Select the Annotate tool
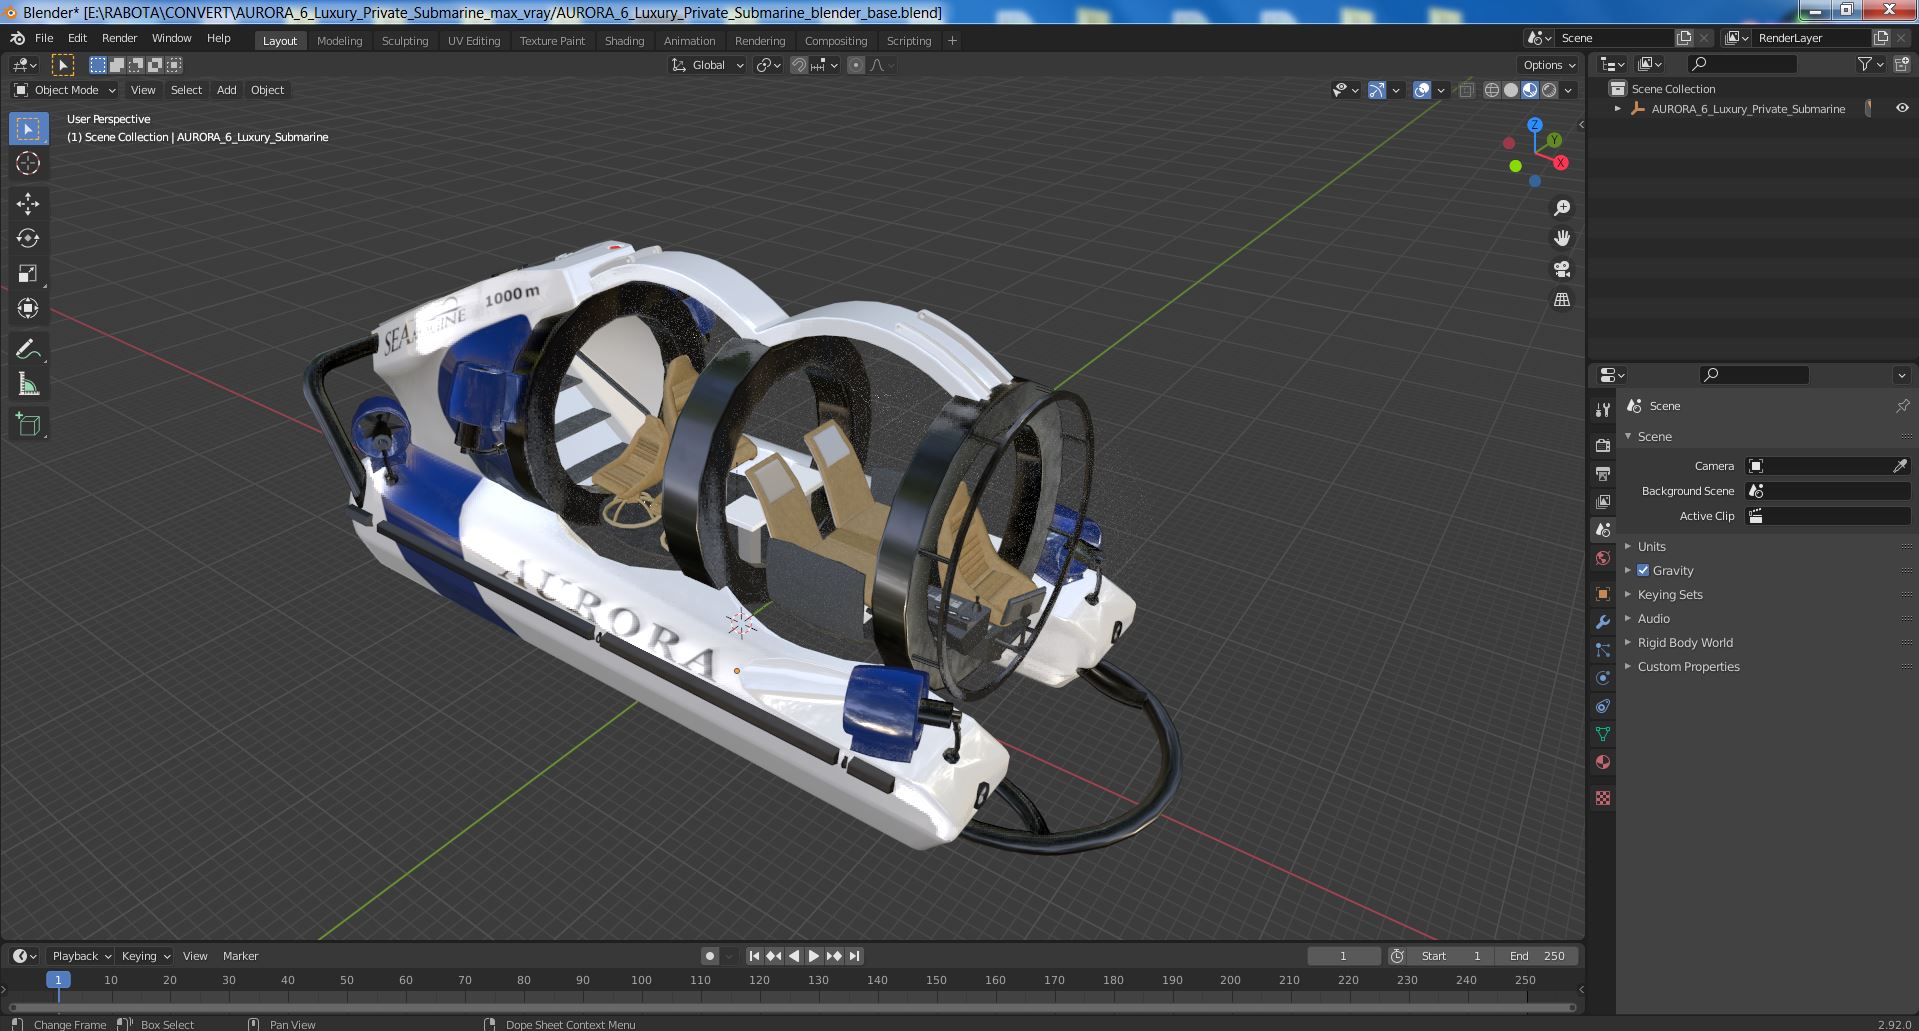The width and height of the screenshot is (1919, 1031). (x=28, y=349)
